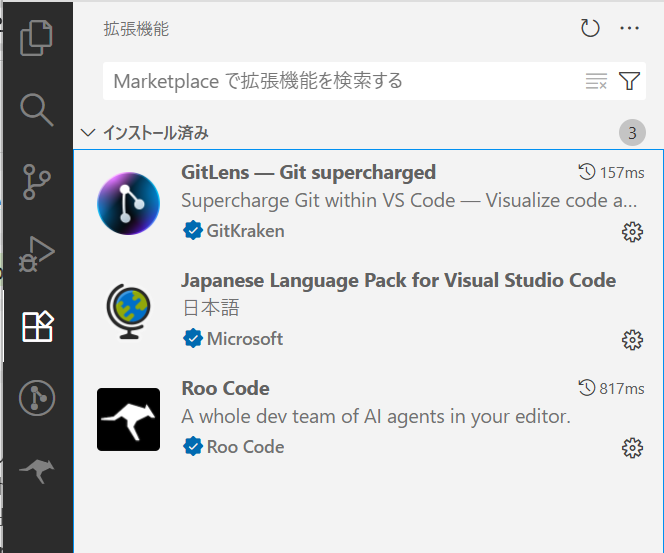Click the 日本語 description text

click(211, 308)
